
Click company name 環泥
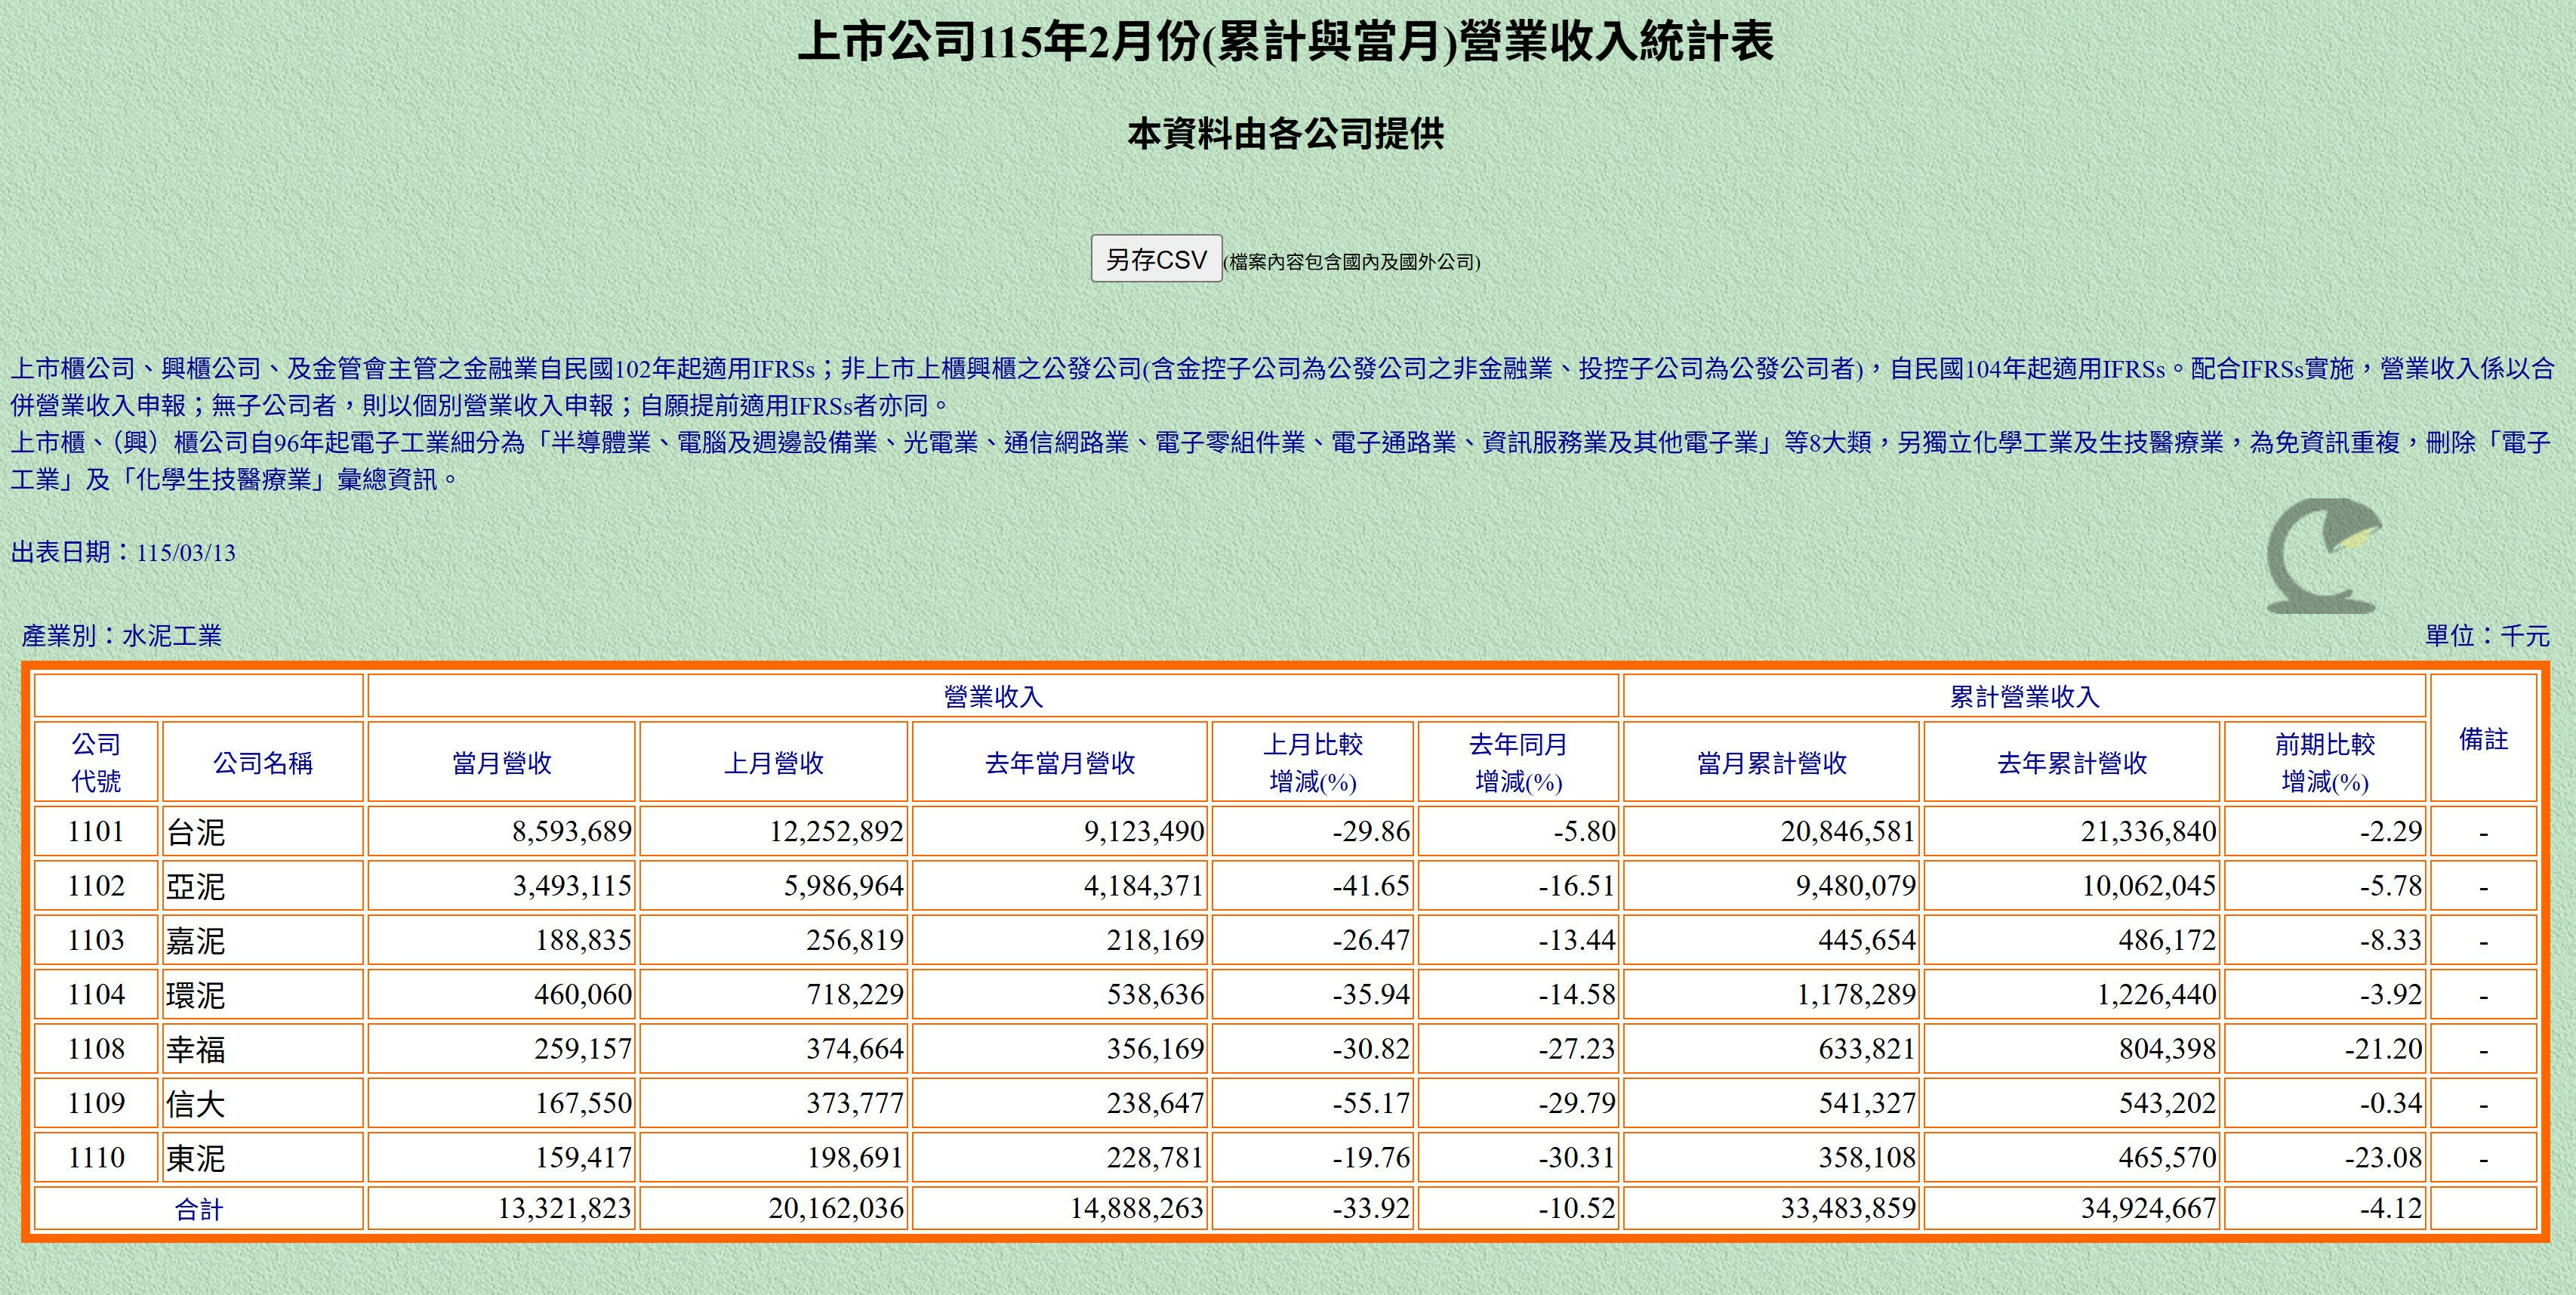[196, 995]
